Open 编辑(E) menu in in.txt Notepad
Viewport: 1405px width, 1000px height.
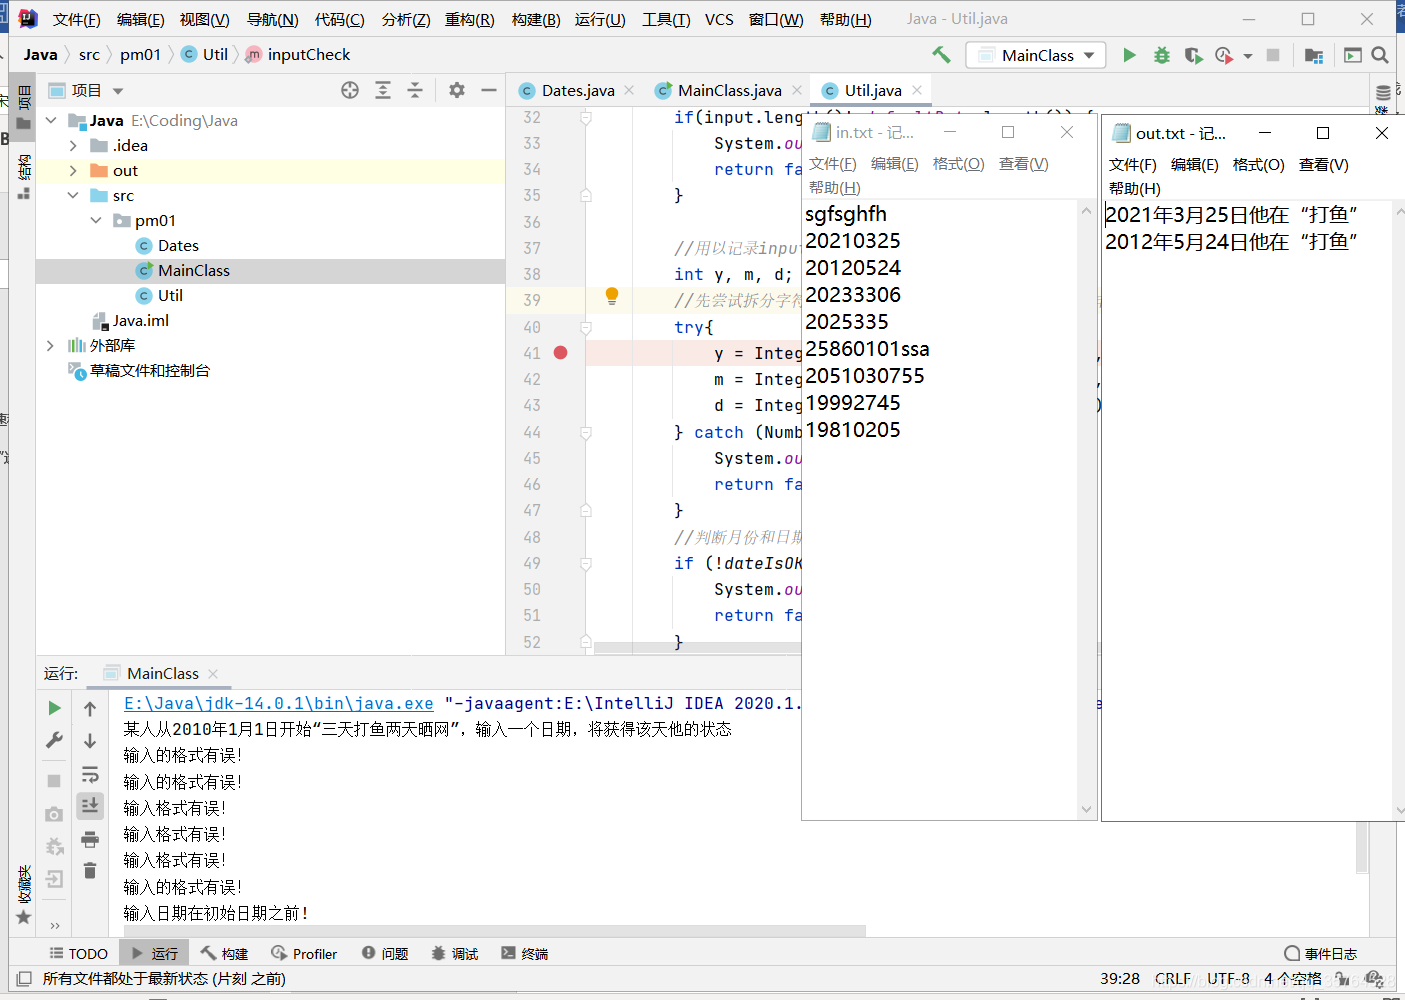[894, 164]
